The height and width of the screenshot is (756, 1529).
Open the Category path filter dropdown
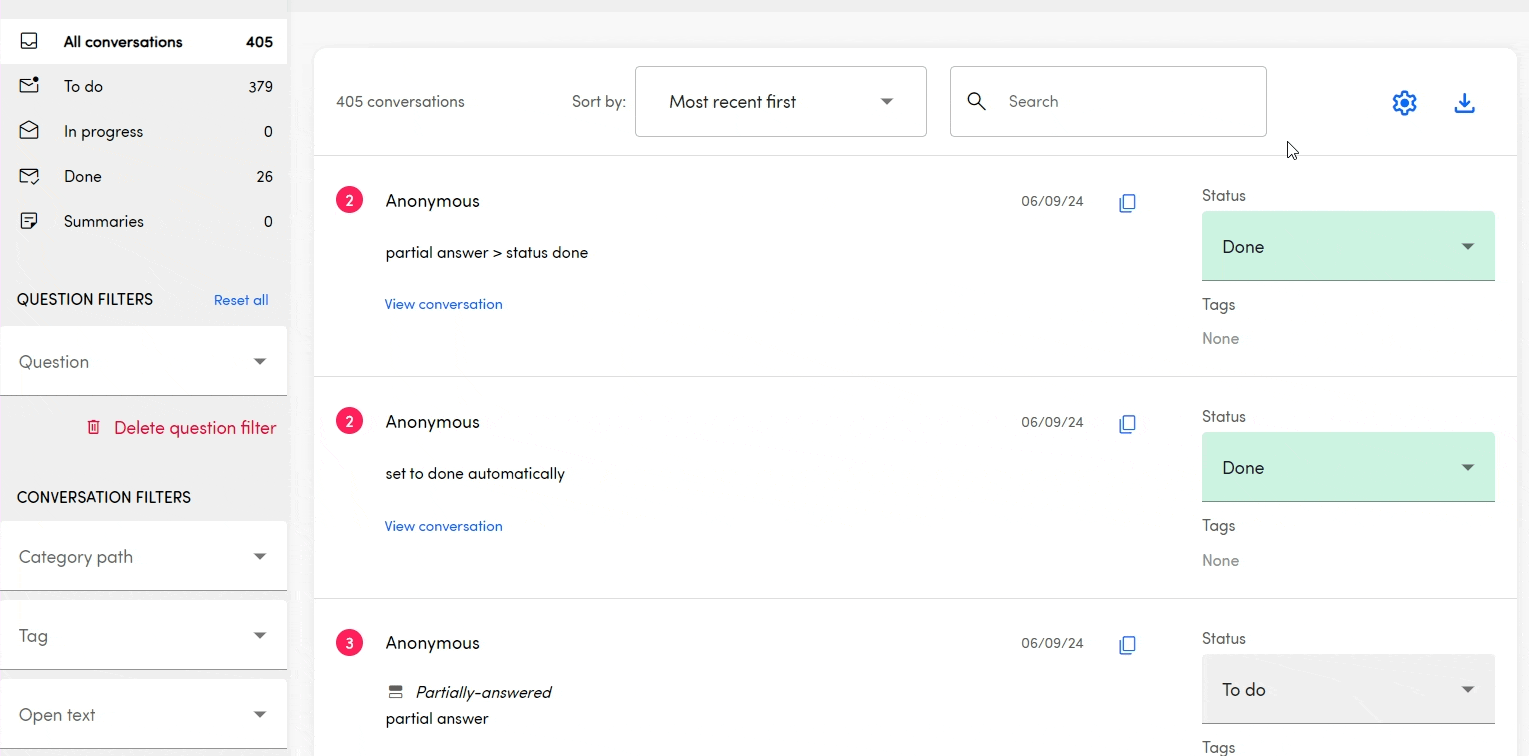point(143,556)
